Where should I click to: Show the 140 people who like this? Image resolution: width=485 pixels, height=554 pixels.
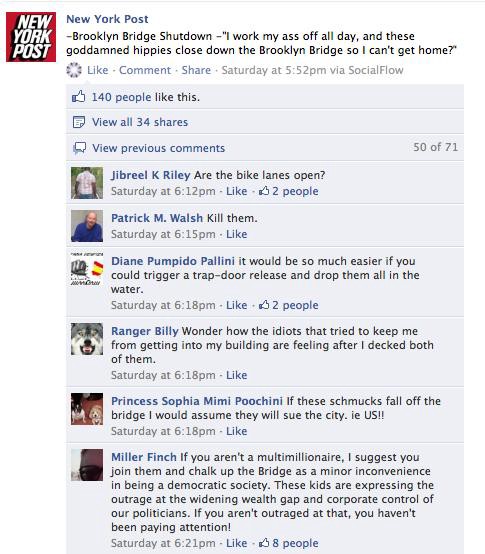pos(121,97)
